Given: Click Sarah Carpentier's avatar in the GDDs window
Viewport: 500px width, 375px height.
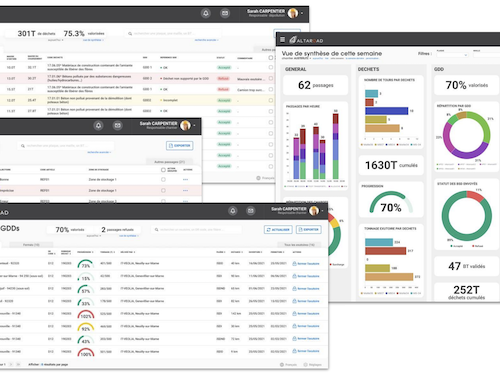Looking at the screenshot, I should pos(314,211).
